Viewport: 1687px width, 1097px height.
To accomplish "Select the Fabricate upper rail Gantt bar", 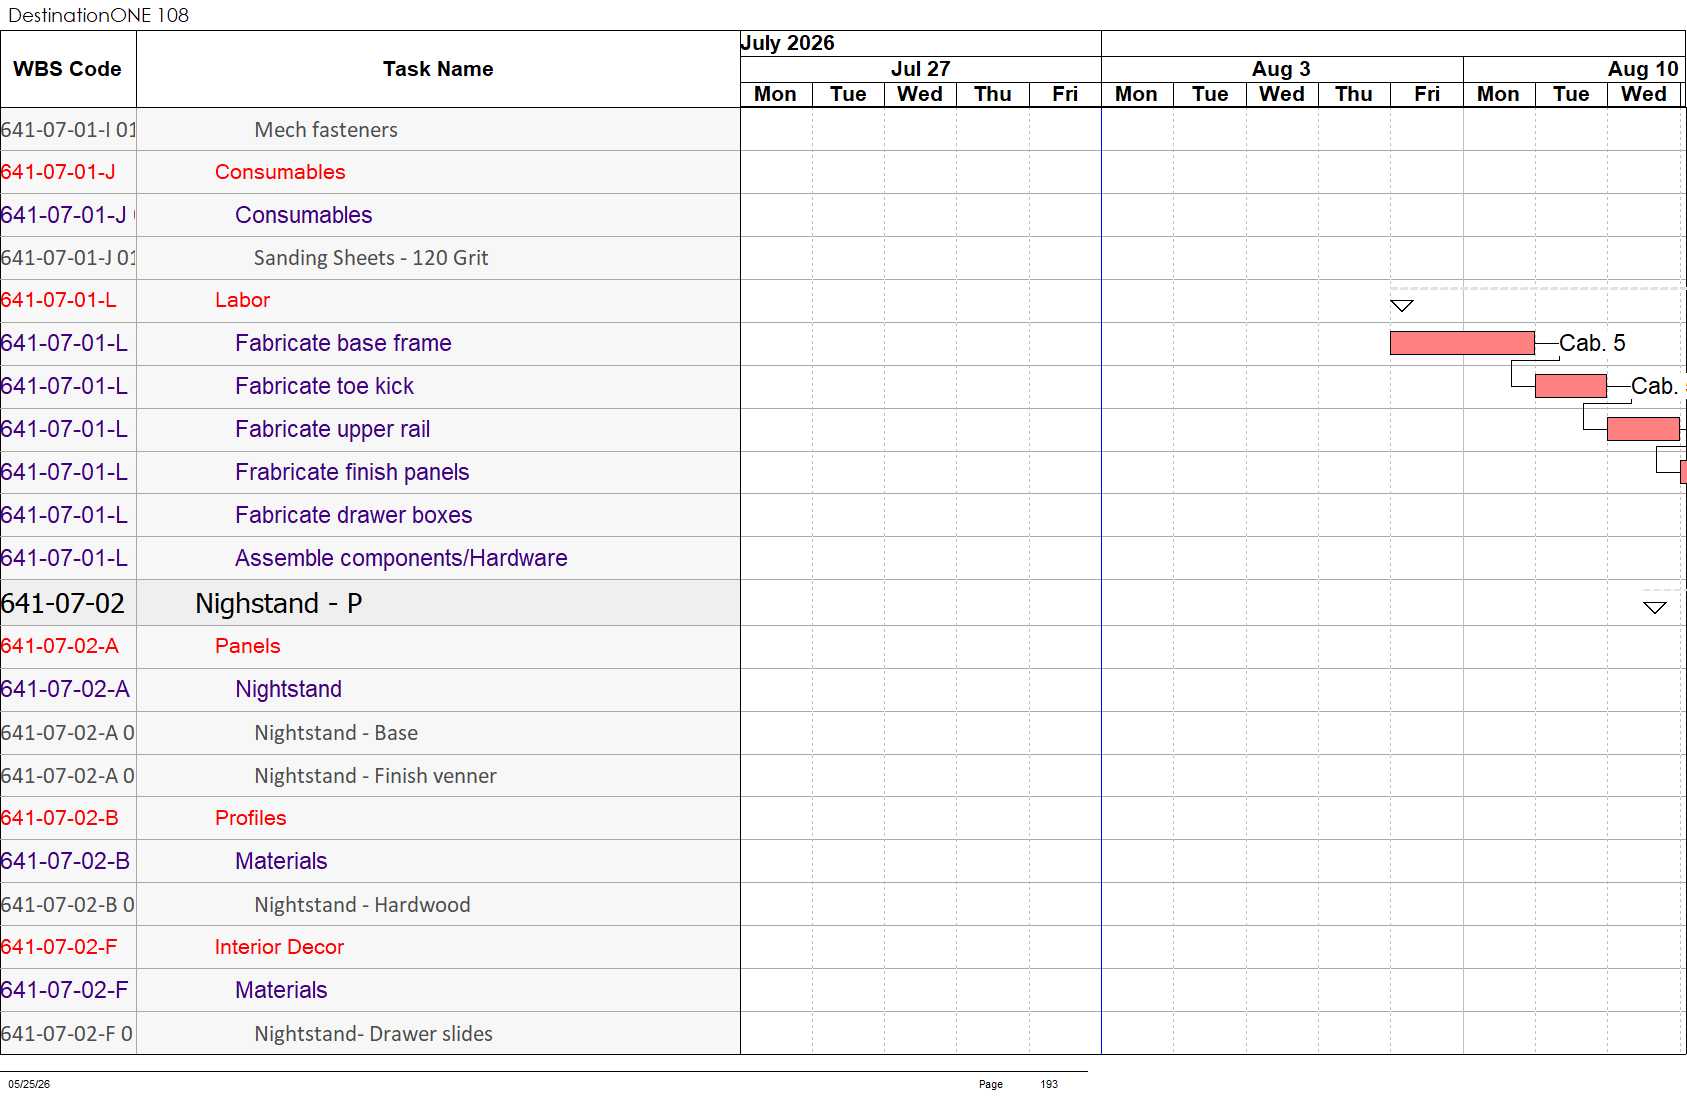I will tap(1643, 429).
